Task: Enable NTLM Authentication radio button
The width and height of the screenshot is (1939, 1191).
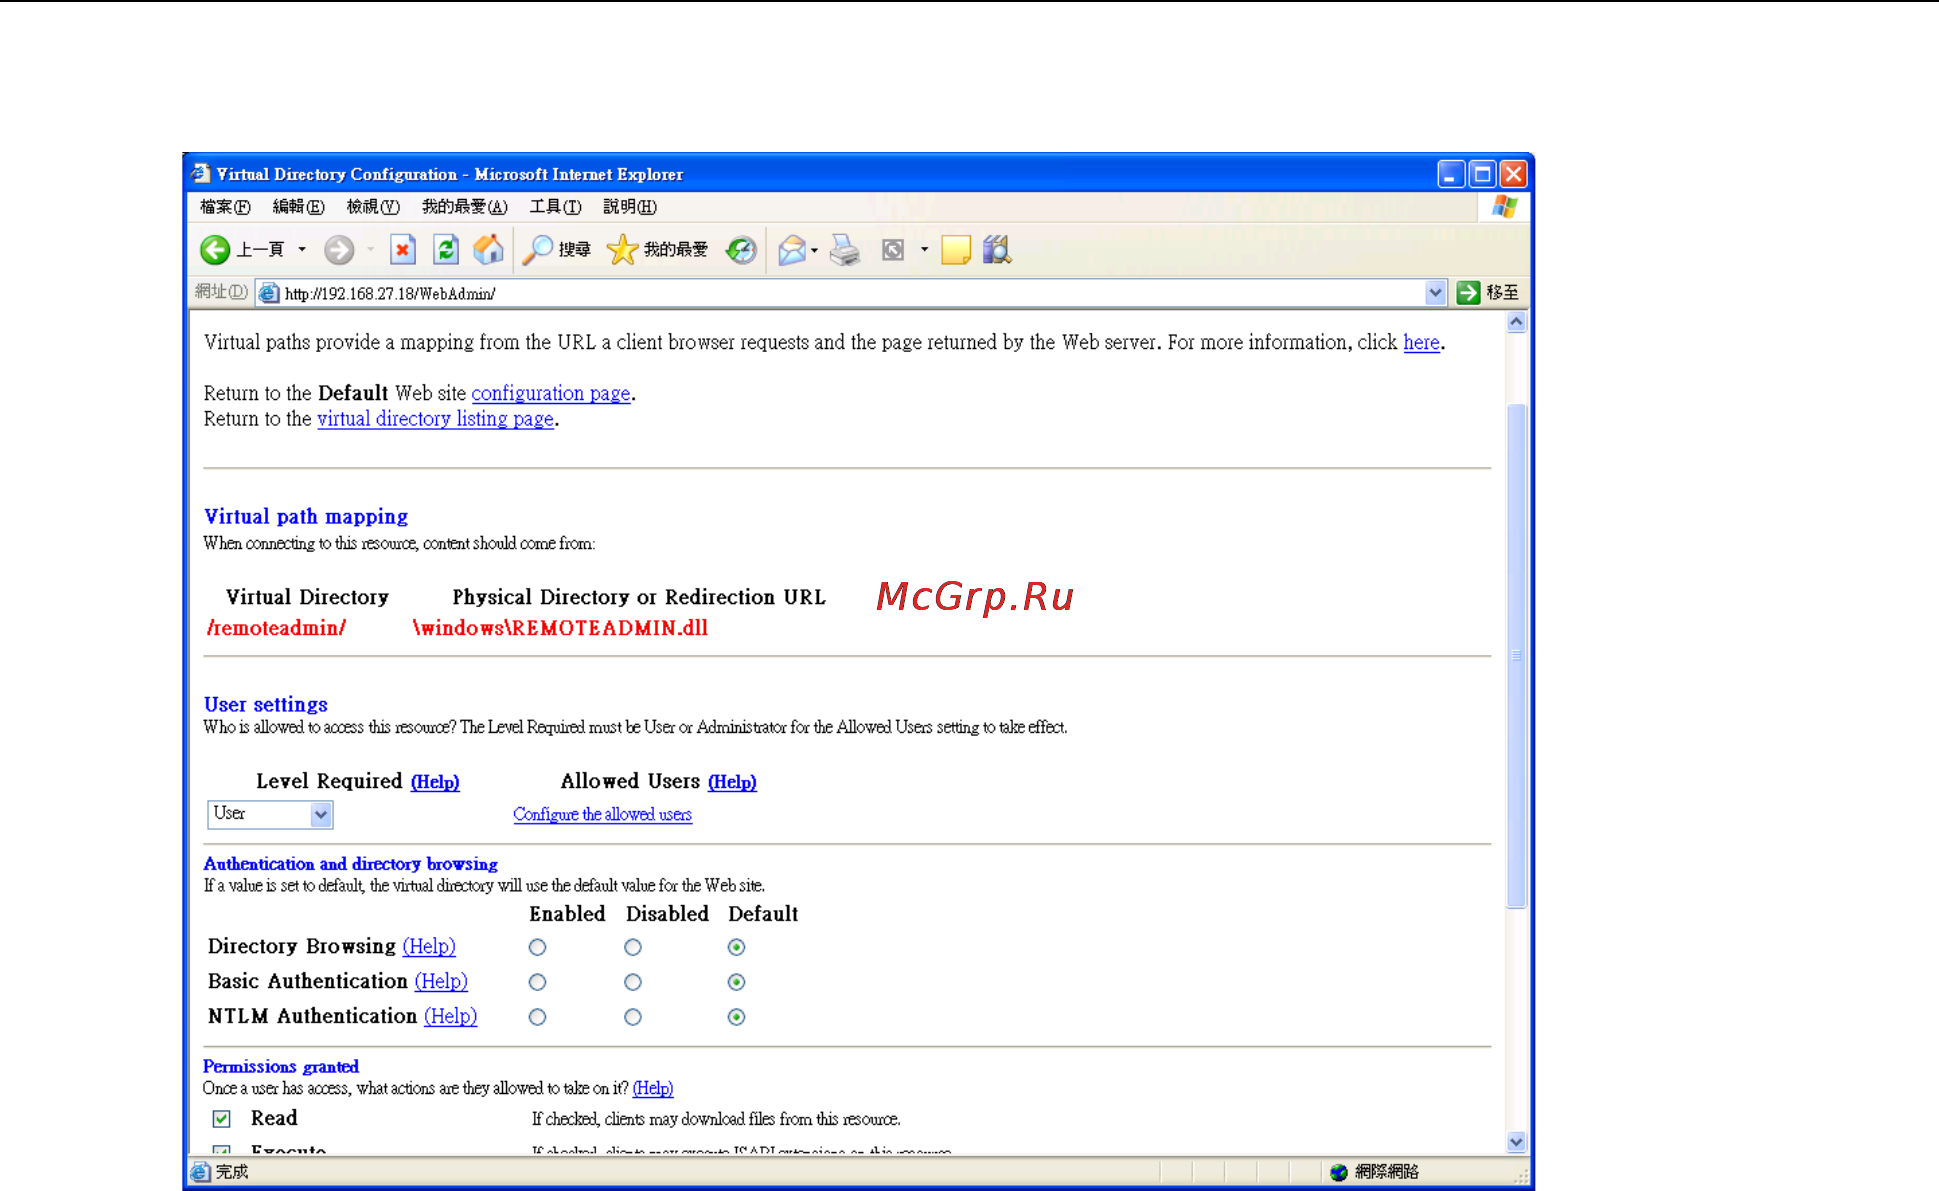Action: click(538, 1017)
